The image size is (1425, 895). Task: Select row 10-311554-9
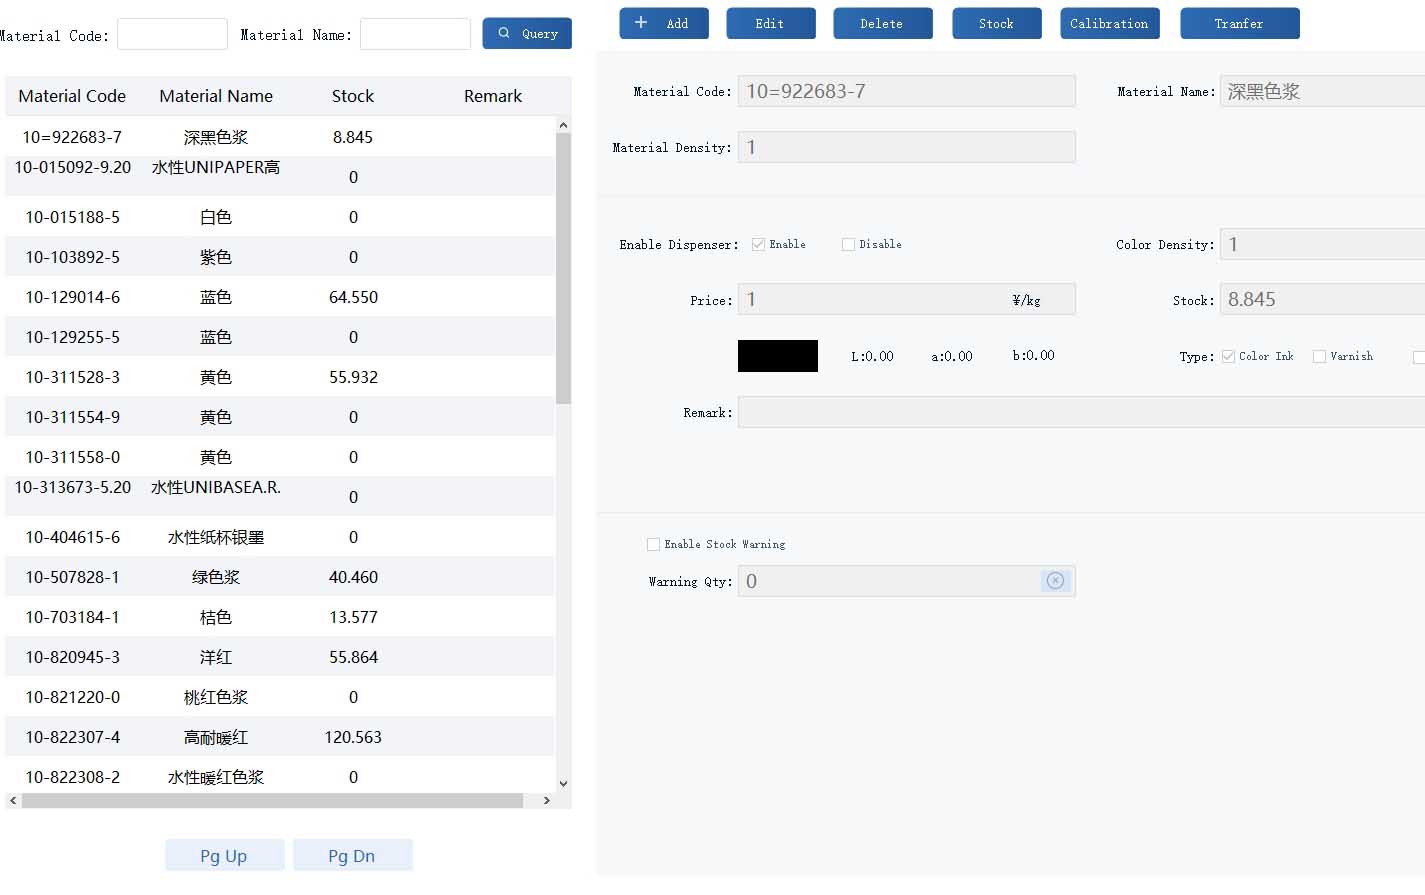280,417
